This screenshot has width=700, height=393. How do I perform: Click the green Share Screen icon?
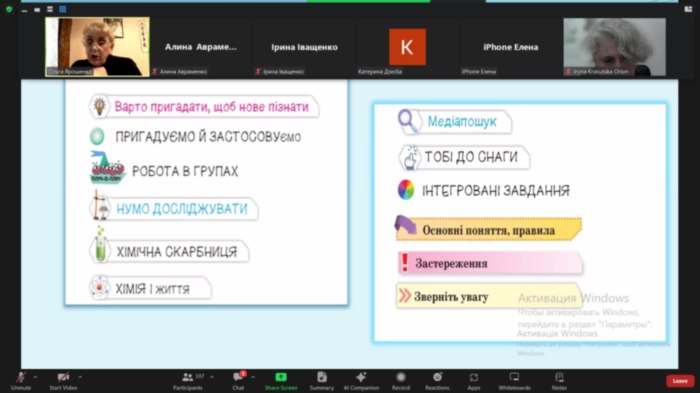[x=281, y=377]
